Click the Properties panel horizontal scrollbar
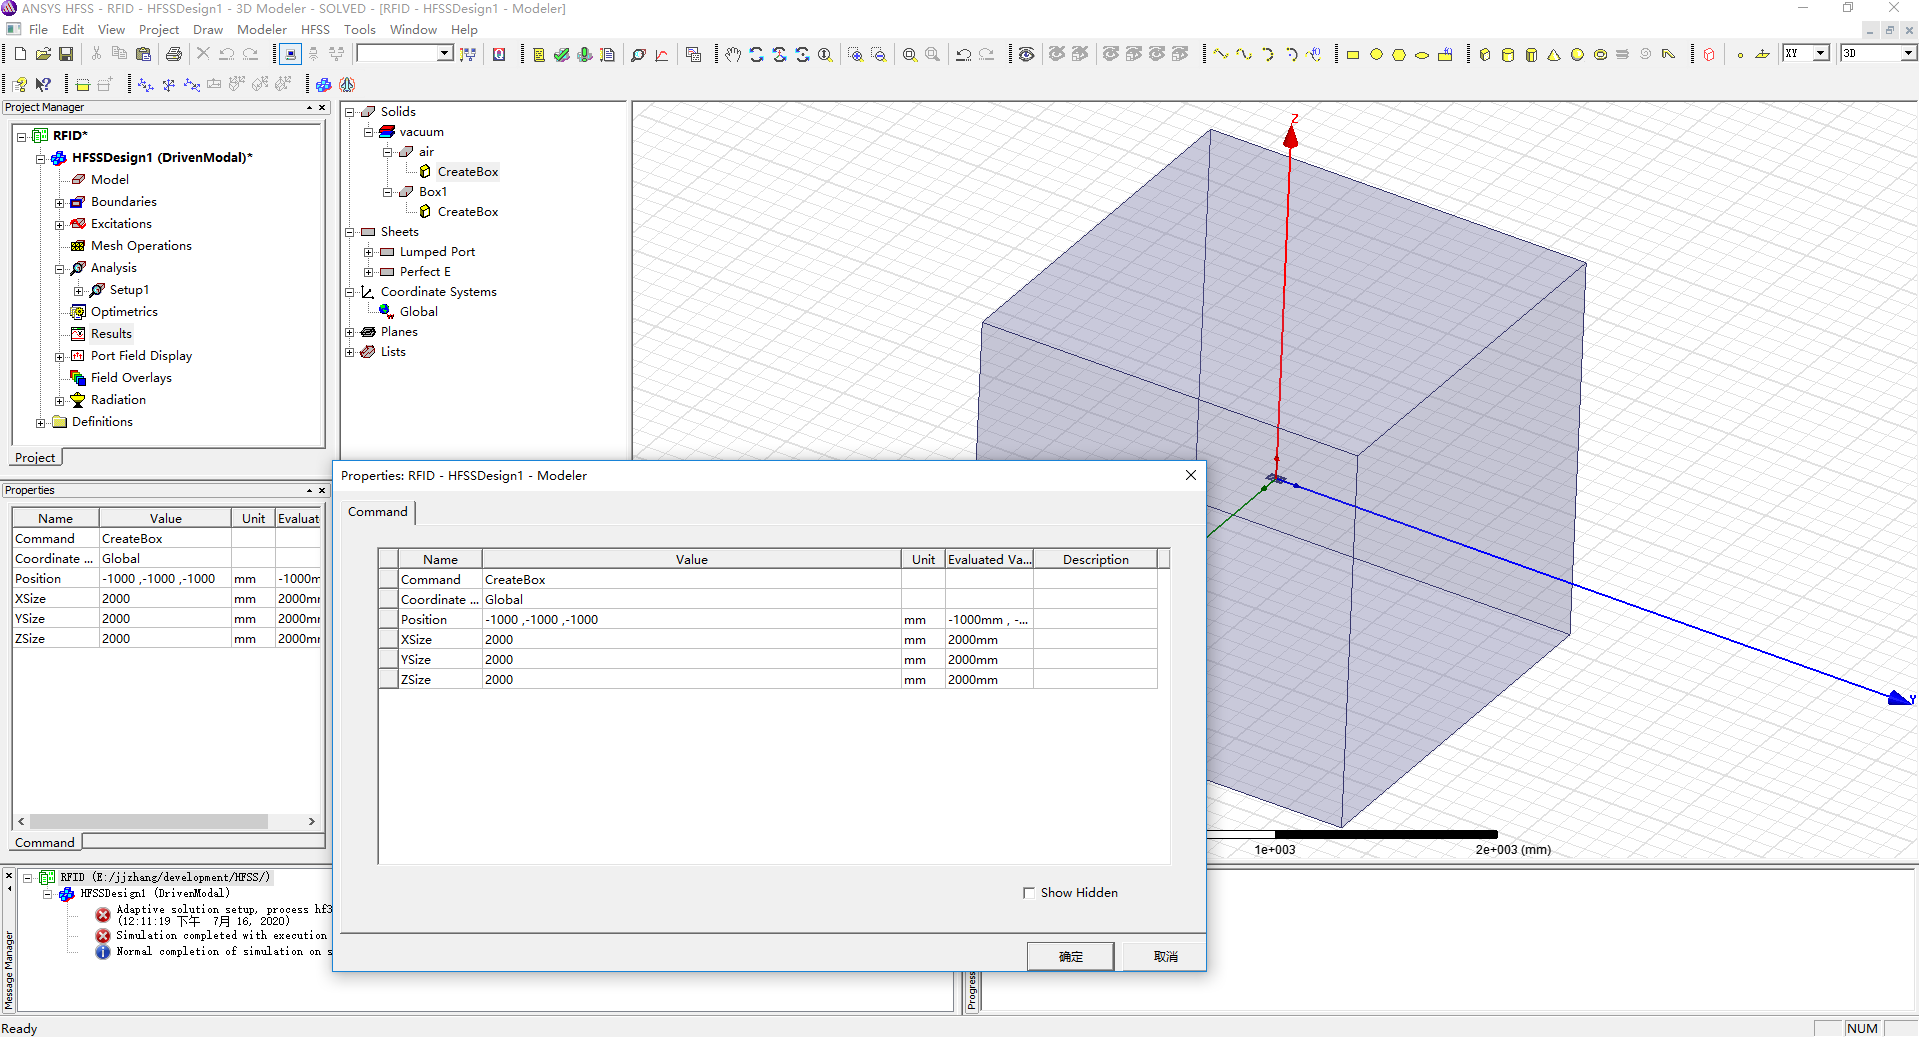This screenshot has width=1919, height=1037. (x=150, y=821)
